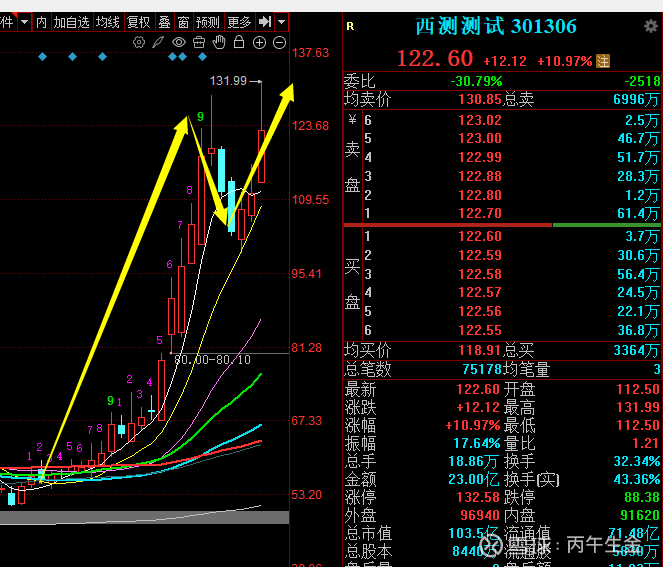663x567 pixels.
Task: Open dropdown arrow after jump-to-end icon
Action: click(x=281, y=22)
